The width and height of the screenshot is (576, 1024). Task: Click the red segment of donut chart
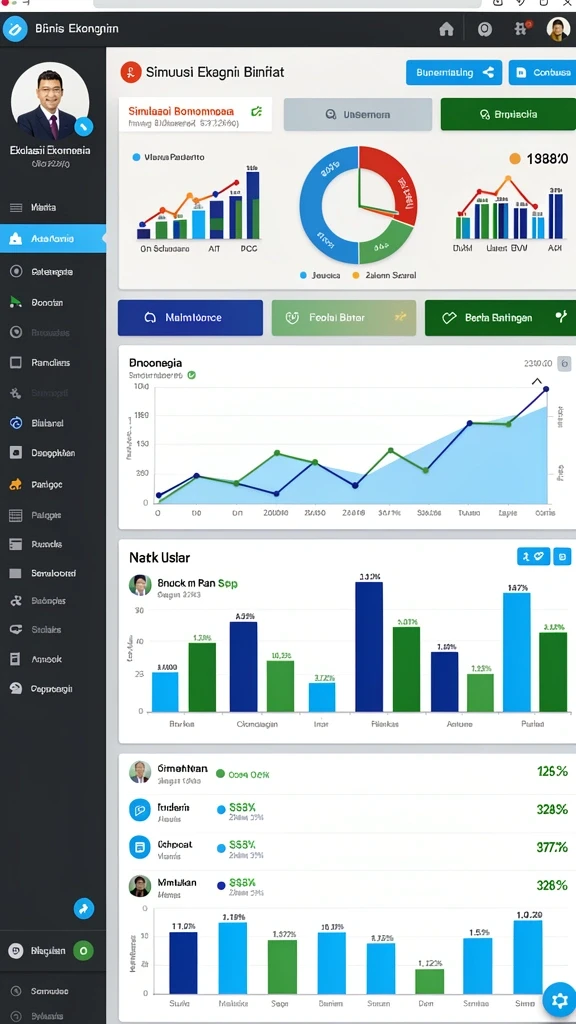click(391, 183)
